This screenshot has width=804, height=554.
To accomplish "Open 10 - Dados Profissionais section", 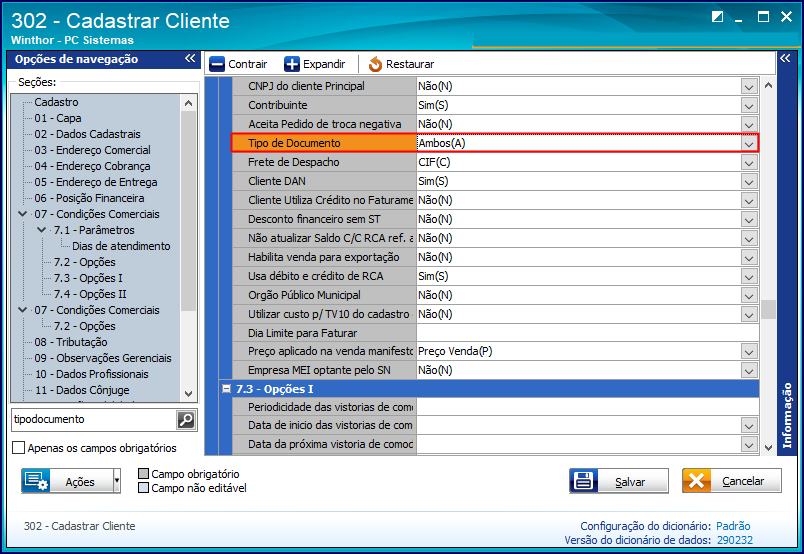I will point(92,373).
